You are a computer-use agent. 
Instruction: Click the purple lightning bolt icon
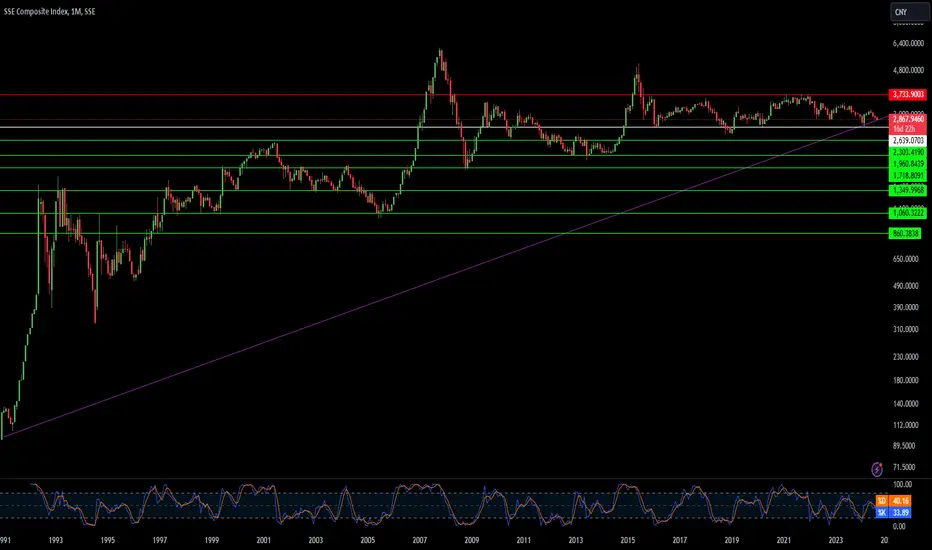877,470
